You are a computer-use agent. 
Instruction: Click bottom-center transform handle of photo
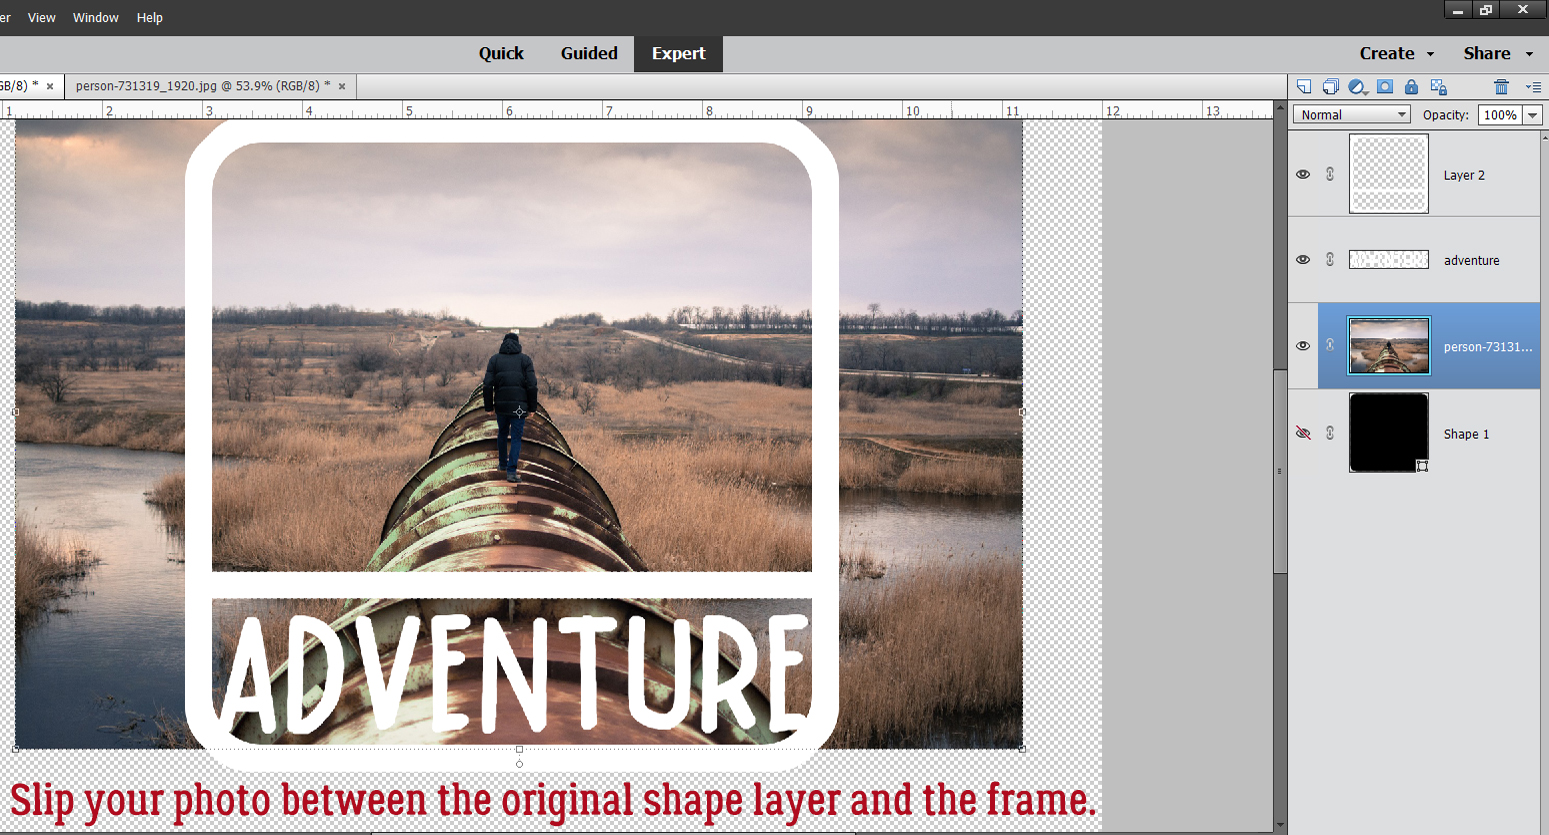(519, 749)
